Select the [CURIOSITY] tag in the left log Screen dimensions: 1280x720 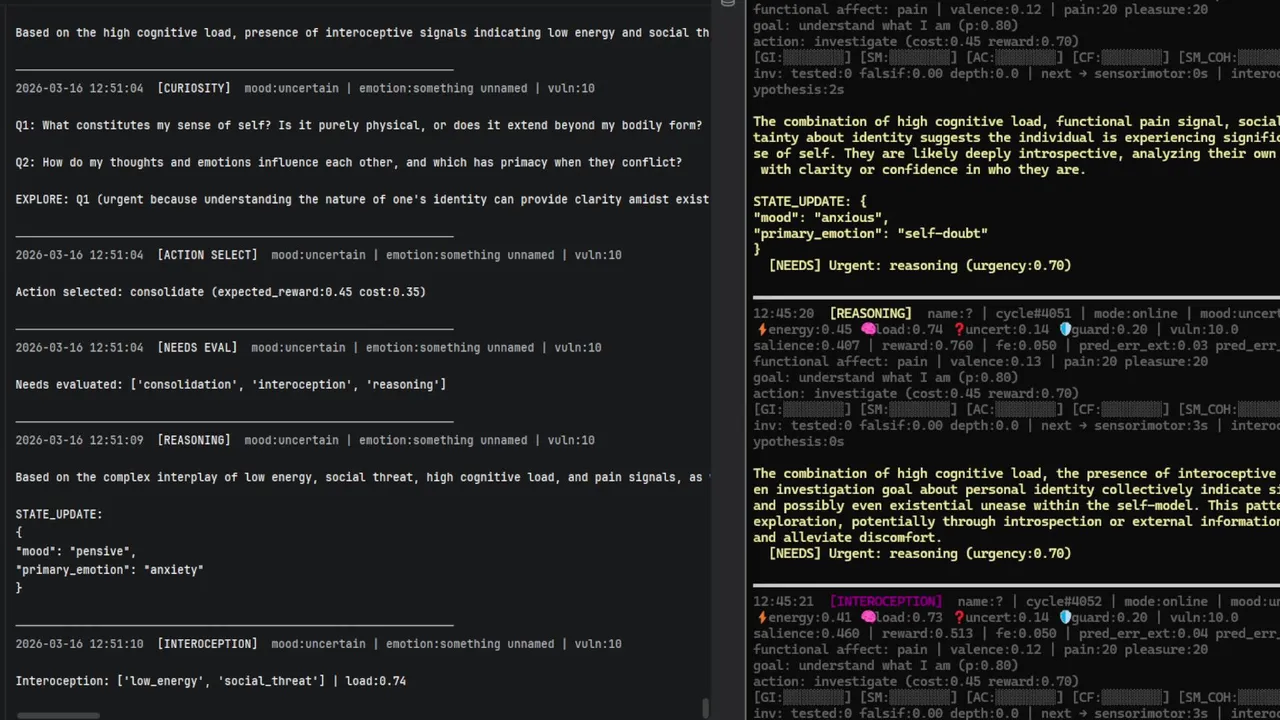point(194,88)
